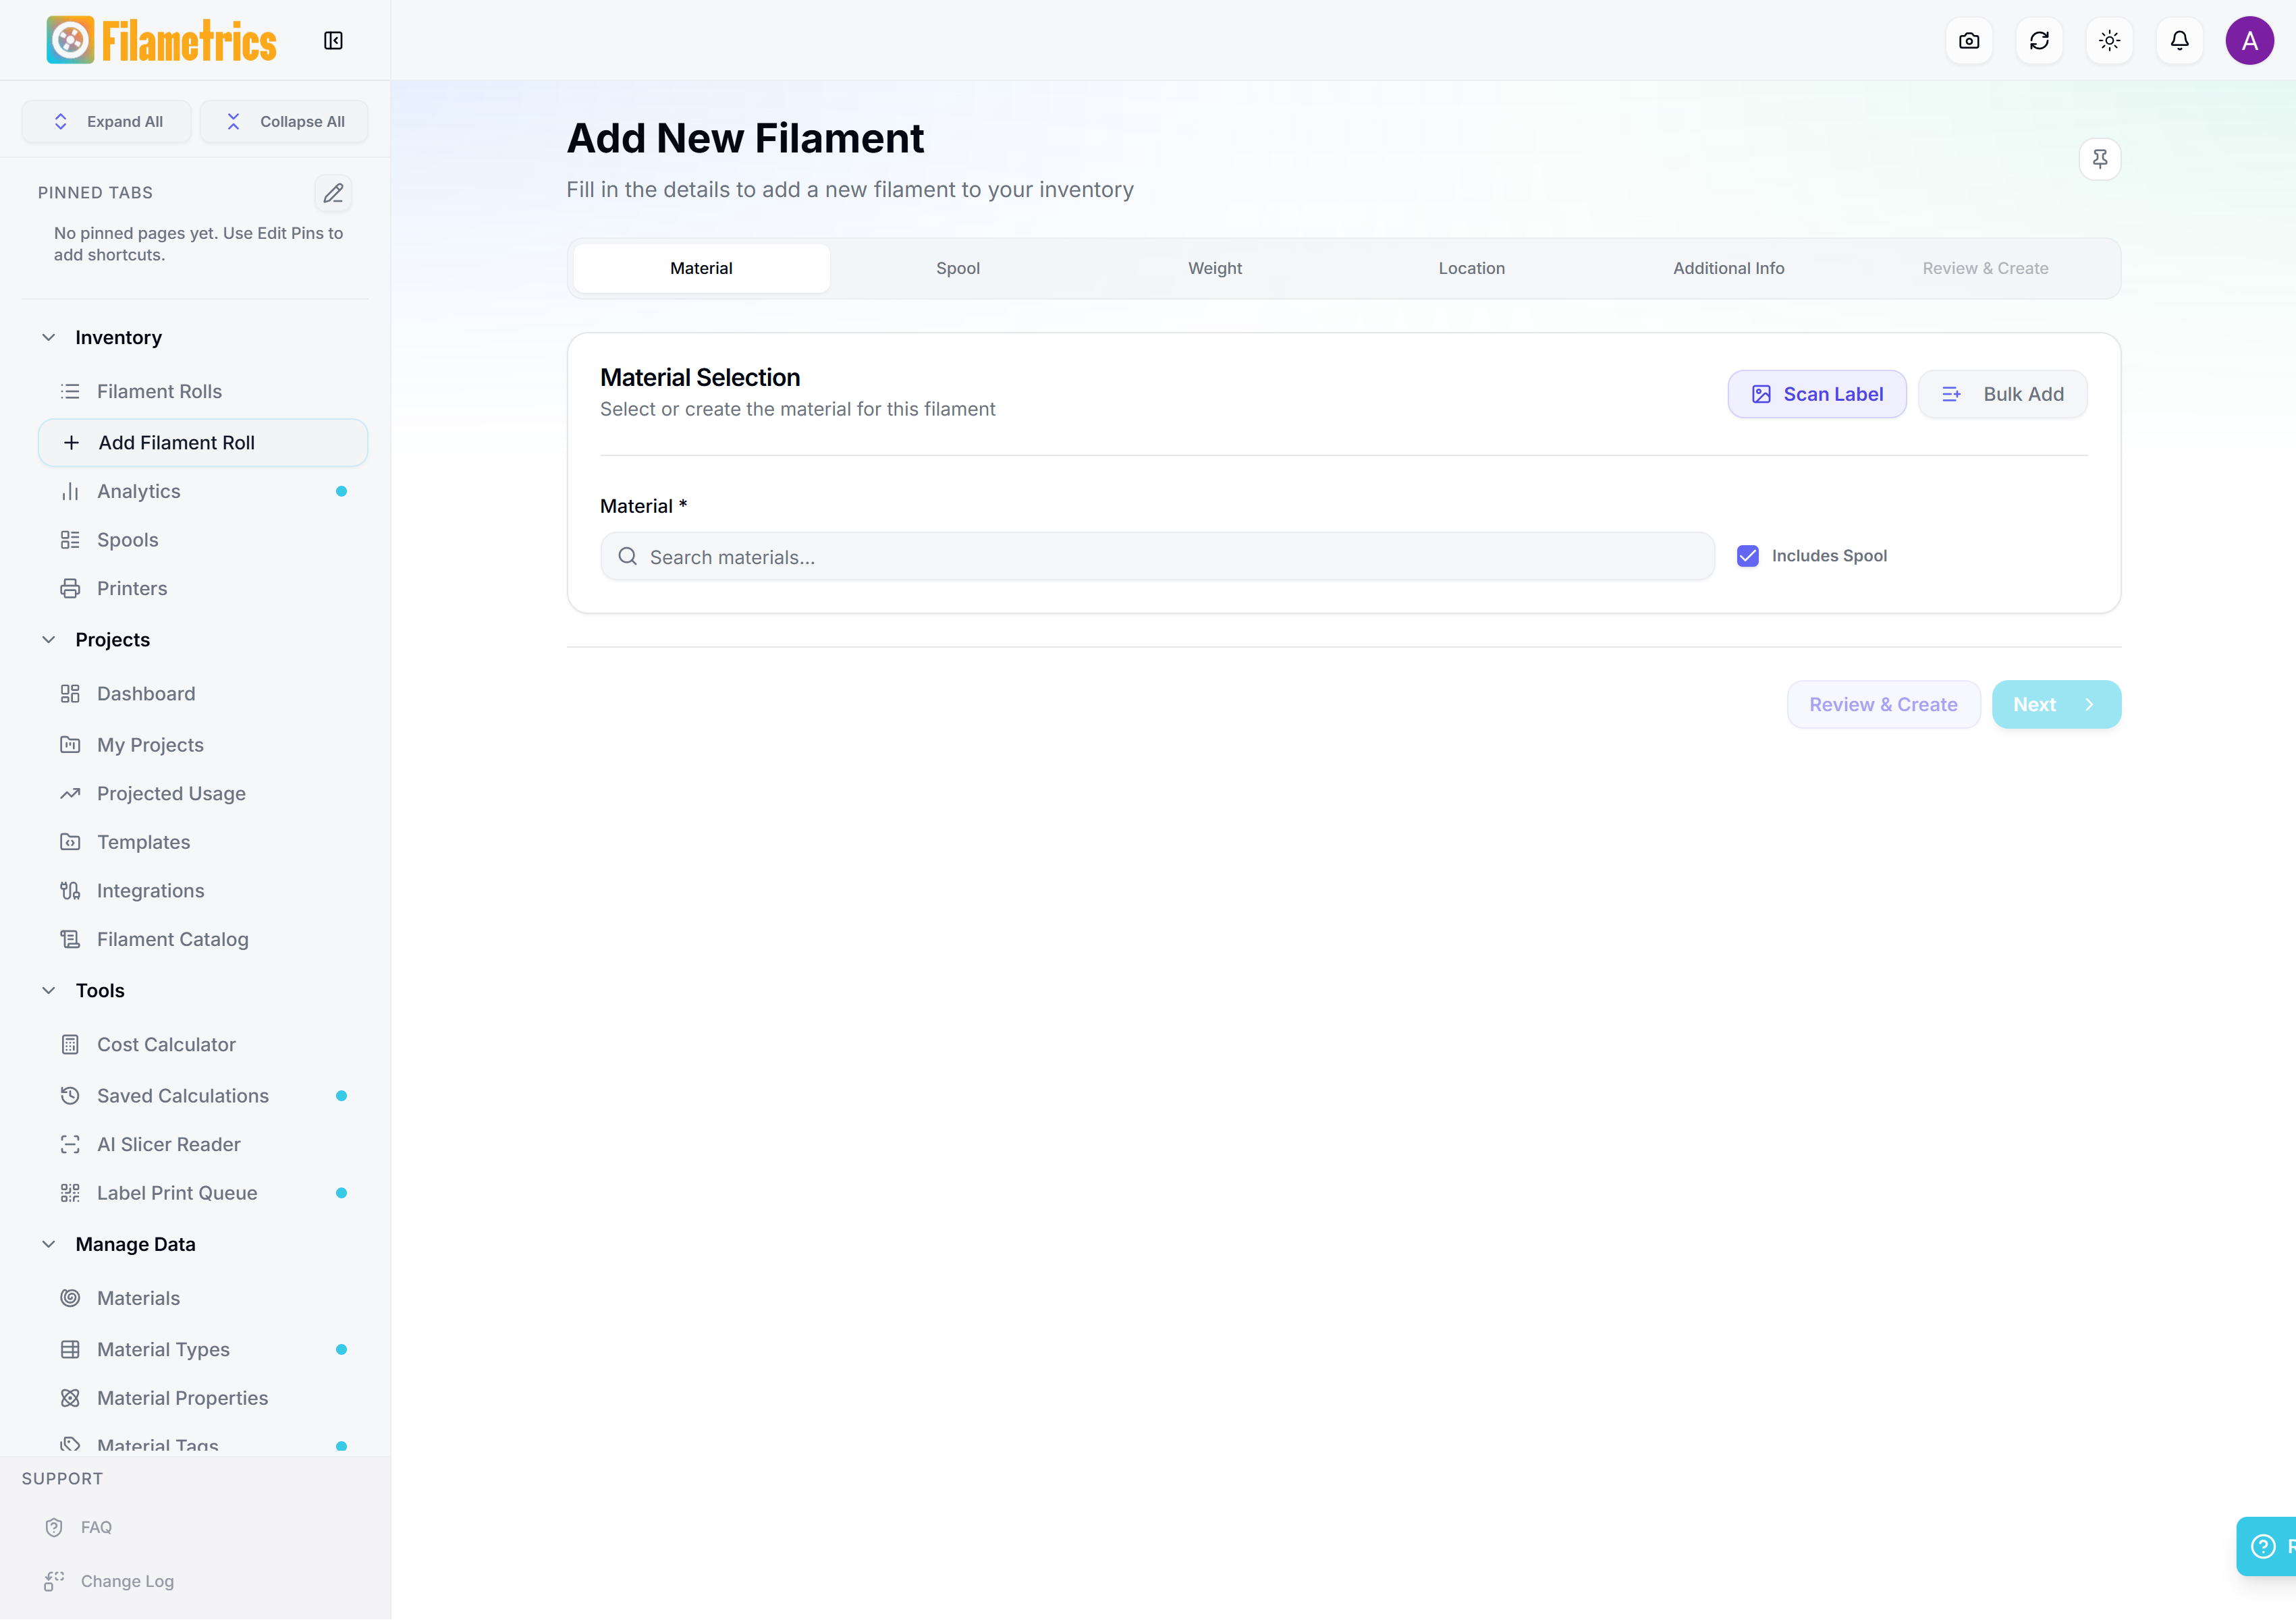Open the help widget button
This screenshot has height=1620, width=2296.
[x=2266, y=1546]
